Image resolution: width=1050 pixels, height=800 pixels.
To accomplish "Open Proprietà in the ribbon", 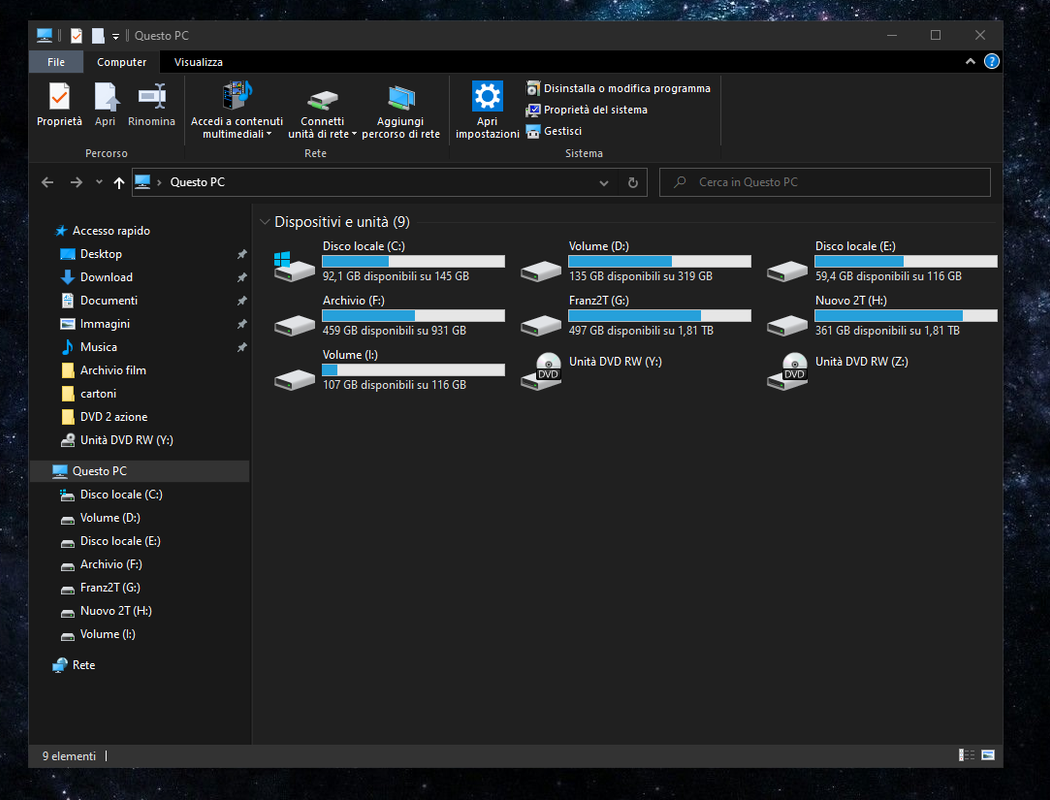I will 59,104.
